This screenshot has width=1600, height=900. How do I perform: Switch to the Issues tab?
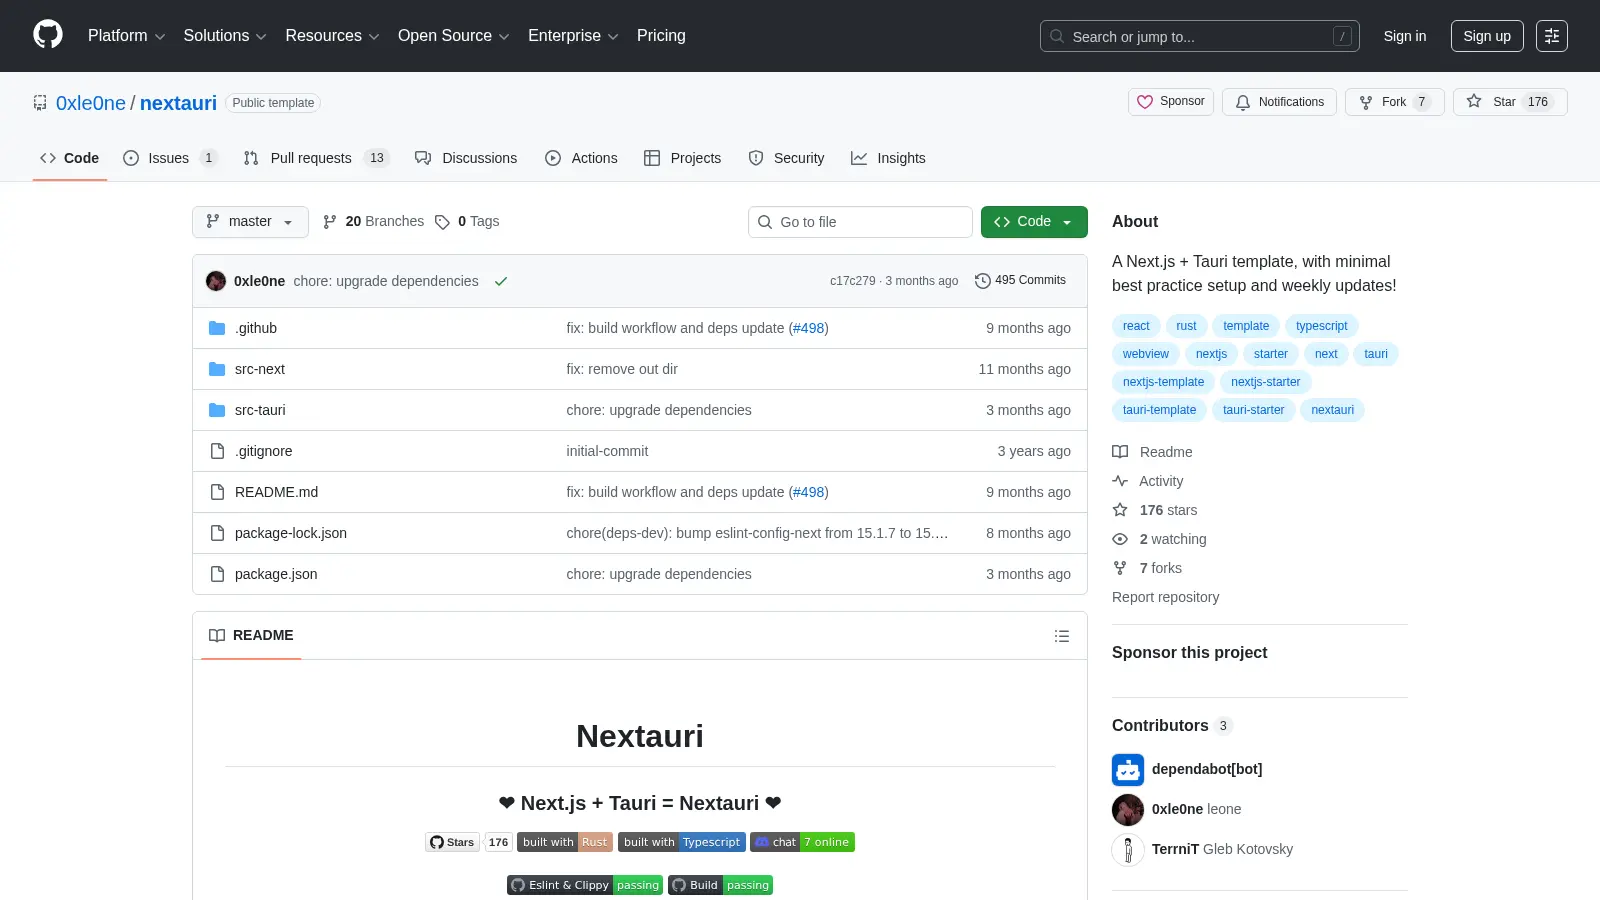170,158
